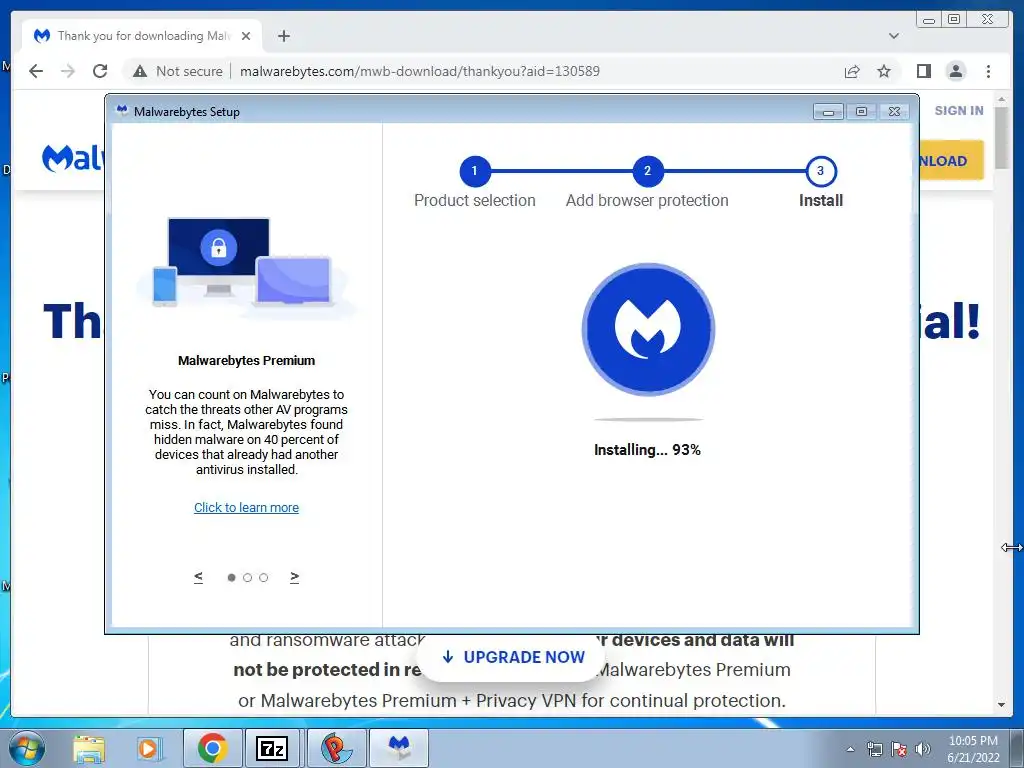
Task: Click the UPGRADE NOW button
Action: pos(513,657)
